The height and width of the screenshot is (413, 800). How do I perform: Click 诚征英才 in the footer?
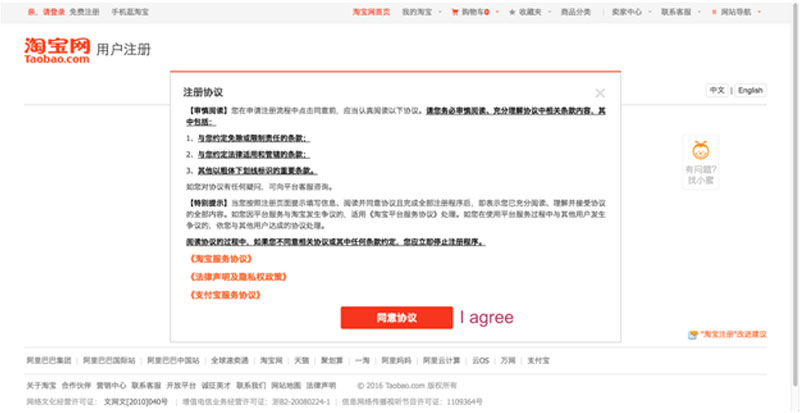pyautogui.click(x=216, y=385)
